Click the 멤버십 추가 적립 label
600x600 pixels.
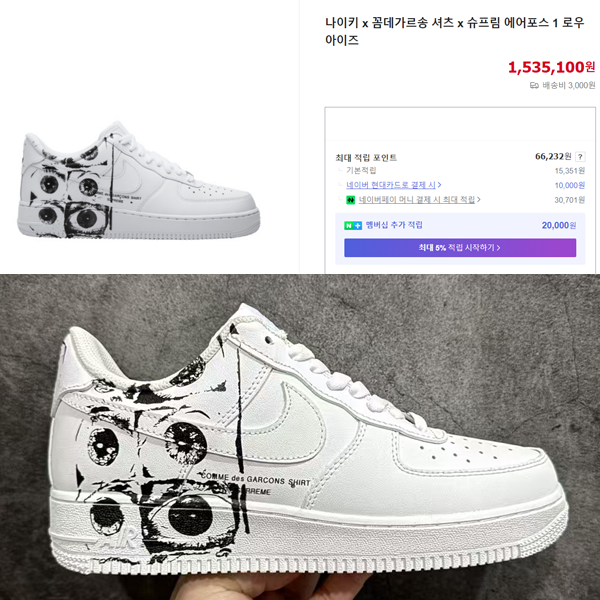click(394, 225)
